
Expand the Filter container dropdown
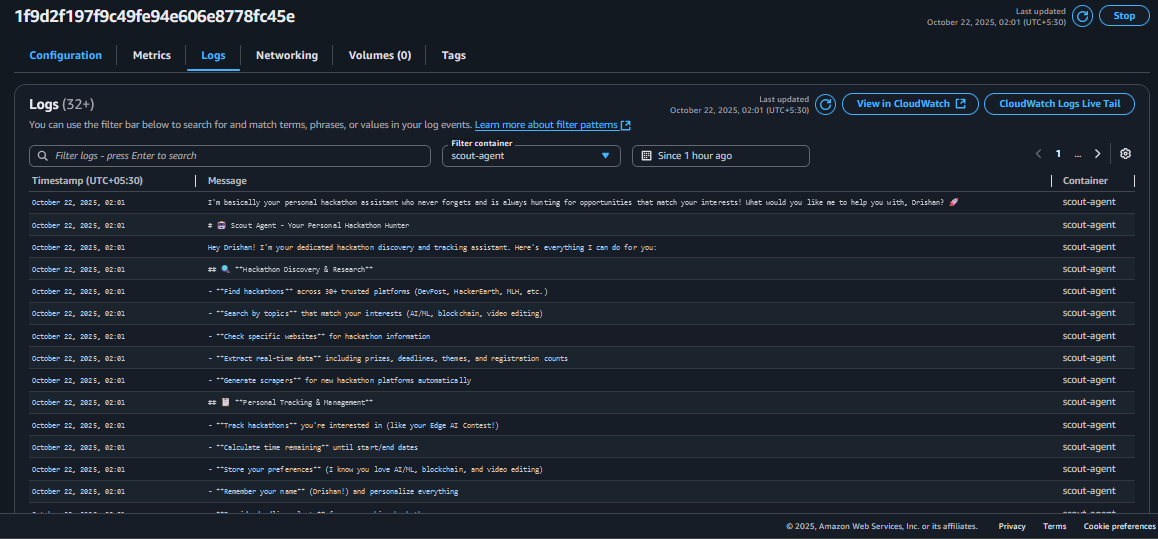(x=531, y=156)
